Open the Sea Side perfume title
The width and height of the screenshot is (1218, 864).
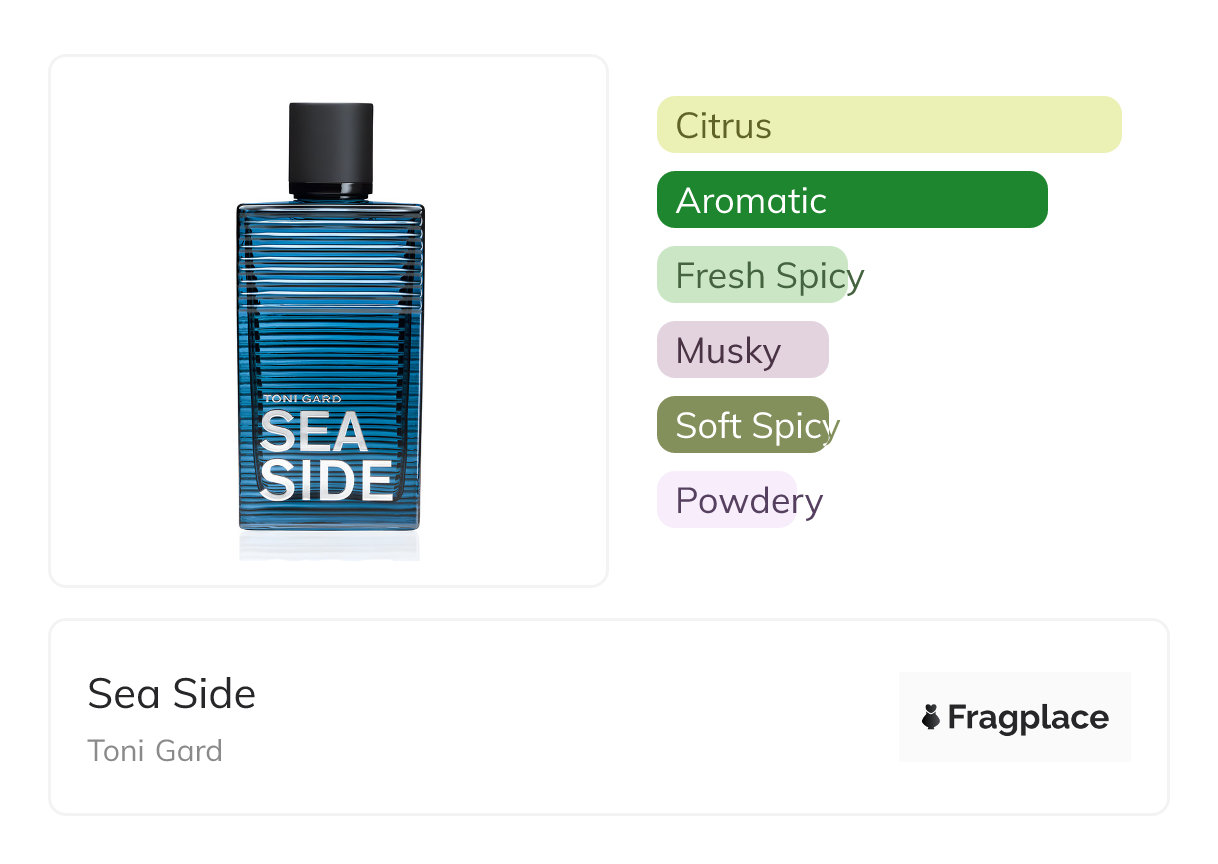click(172, 694)
